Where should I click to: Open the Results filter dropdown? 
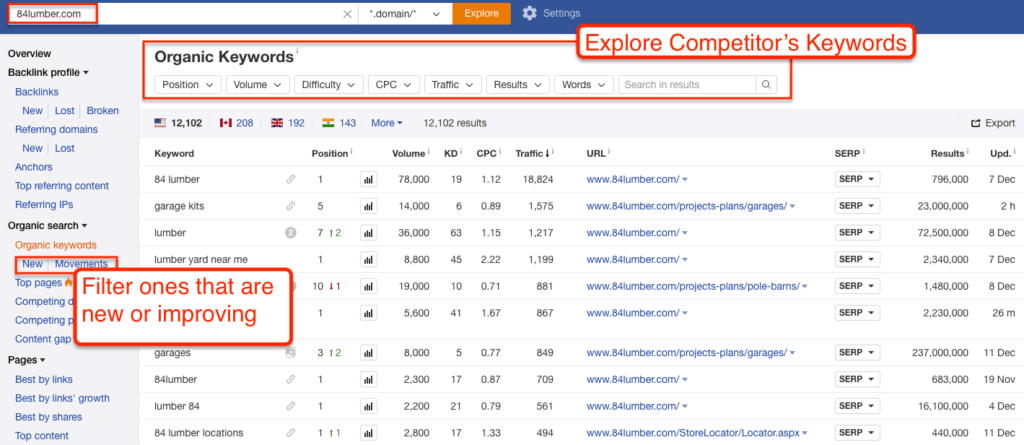pyautogui.click(x=517, y=84)
